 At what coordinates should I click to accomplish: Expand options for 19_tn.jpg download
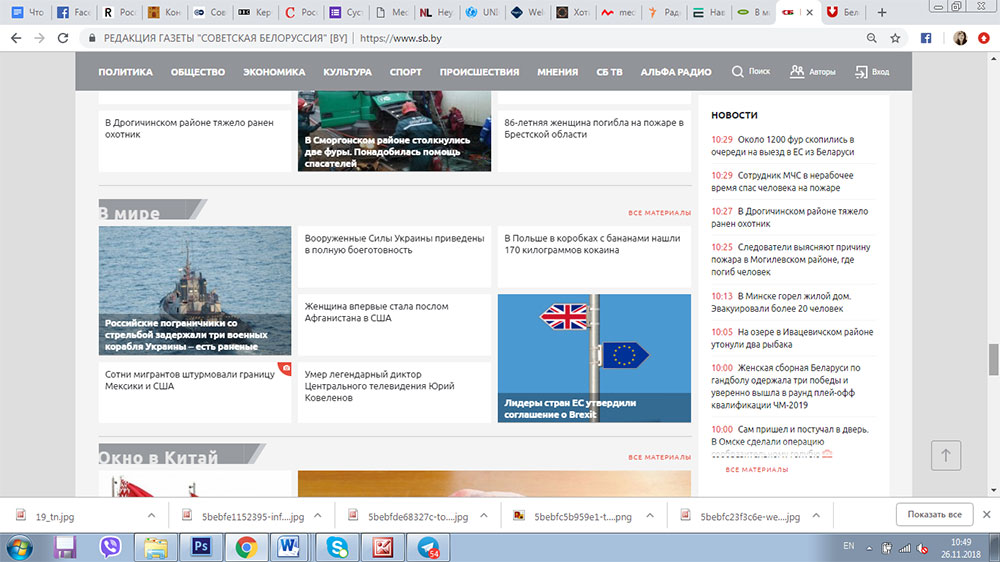point(151,516)
